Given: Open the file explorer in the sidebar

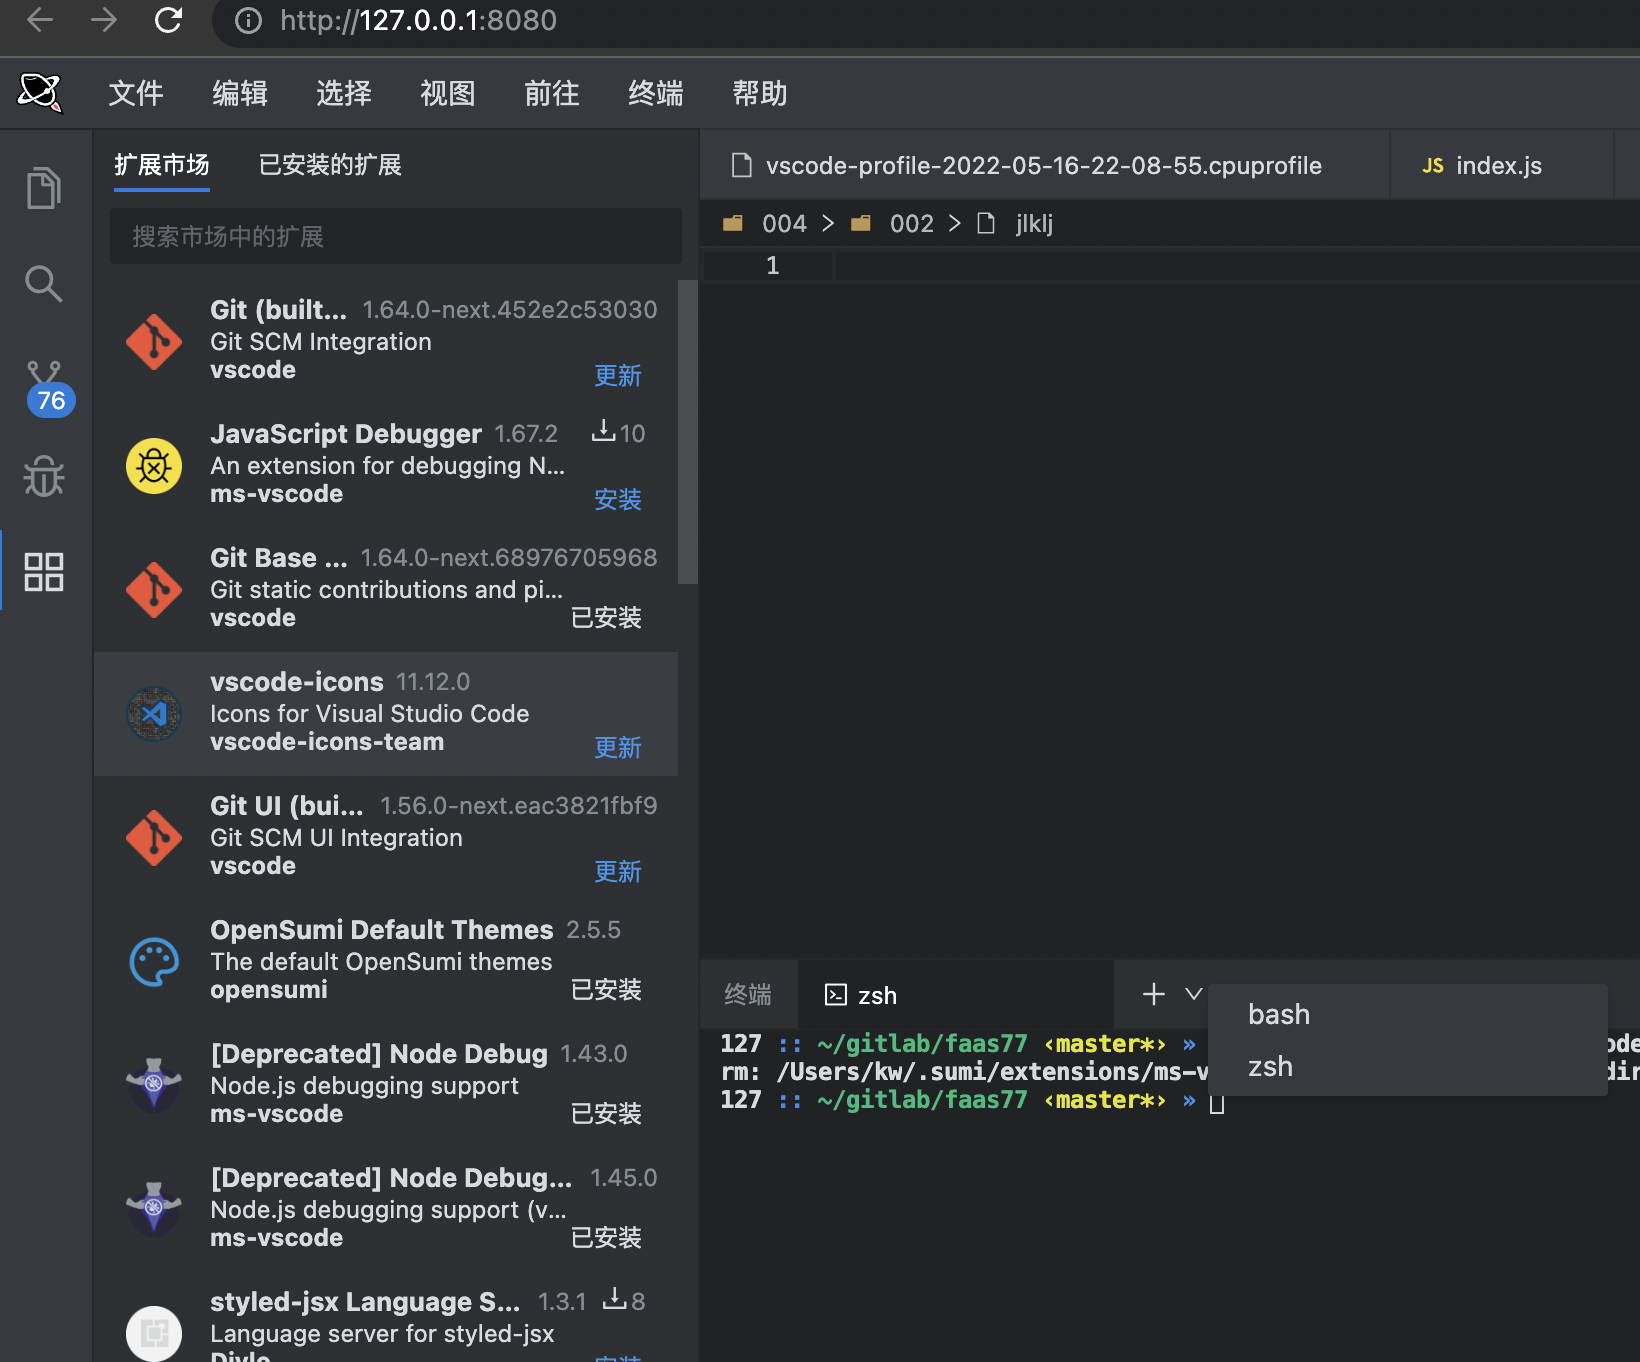Looking at the screenshot, I should point(43,187).
